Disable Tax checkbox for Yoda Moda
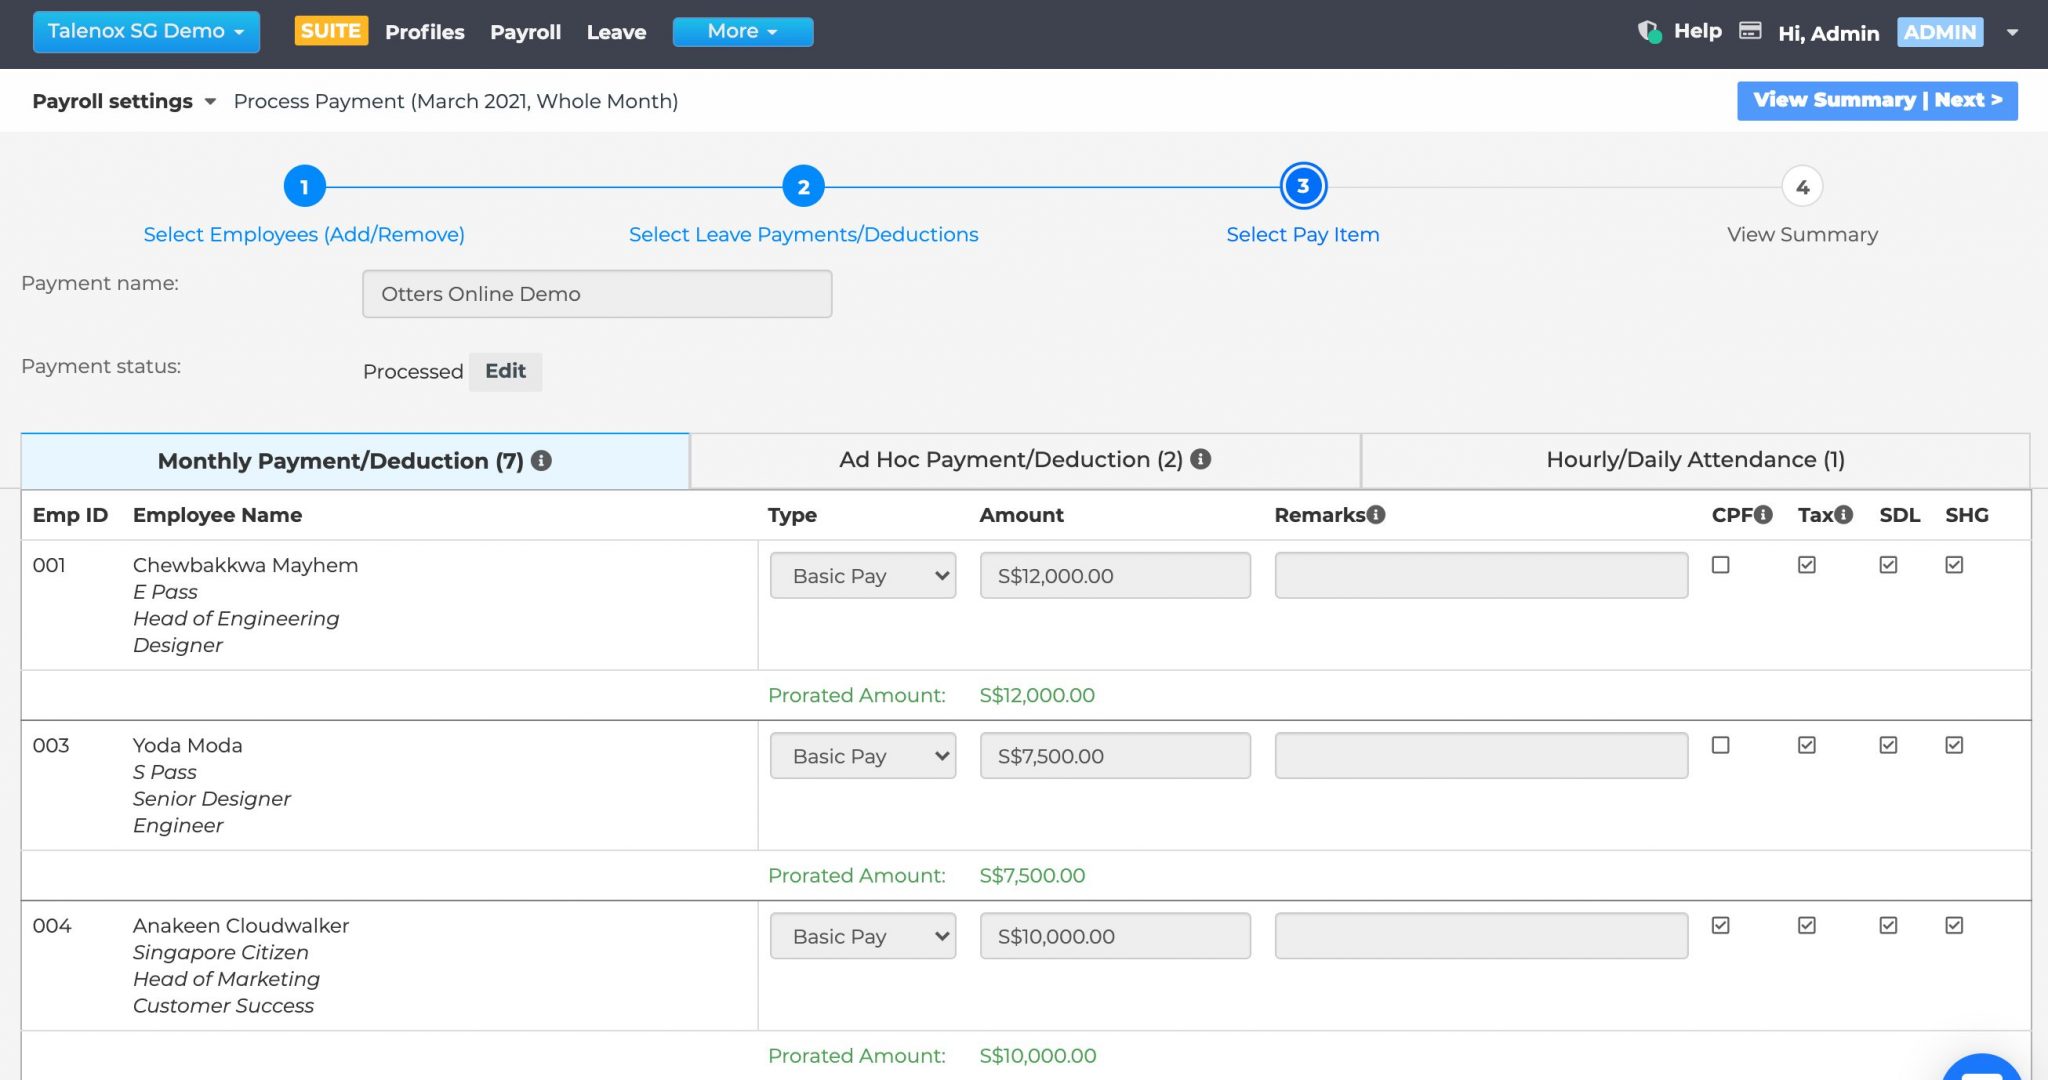 pos(1806,745)
